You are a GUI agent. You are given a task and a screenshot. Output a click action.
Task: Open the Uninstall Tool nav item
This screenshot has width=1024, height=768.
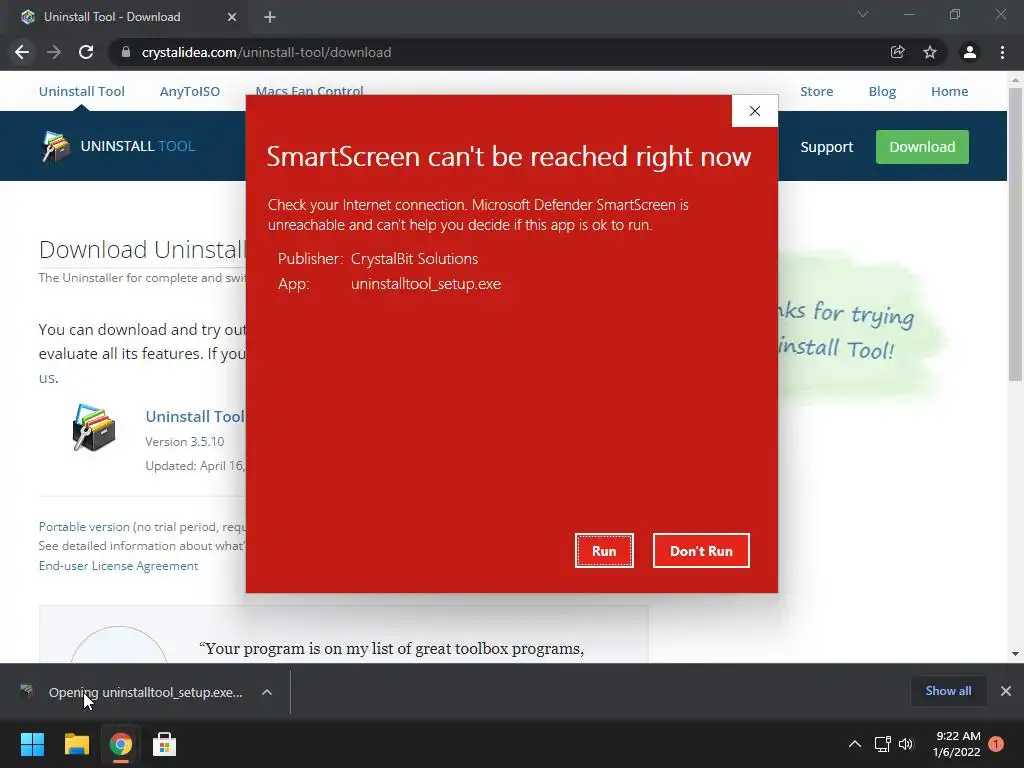82,91
